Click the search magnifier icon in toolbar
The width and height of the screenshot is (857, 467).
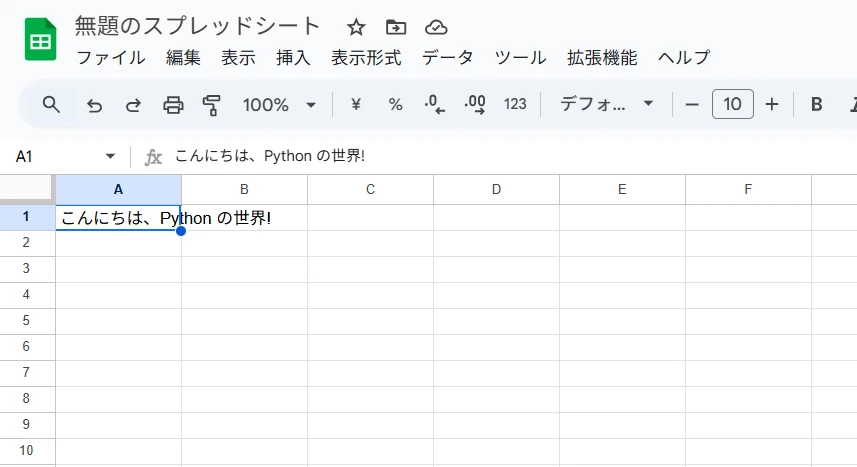[52, 104]
